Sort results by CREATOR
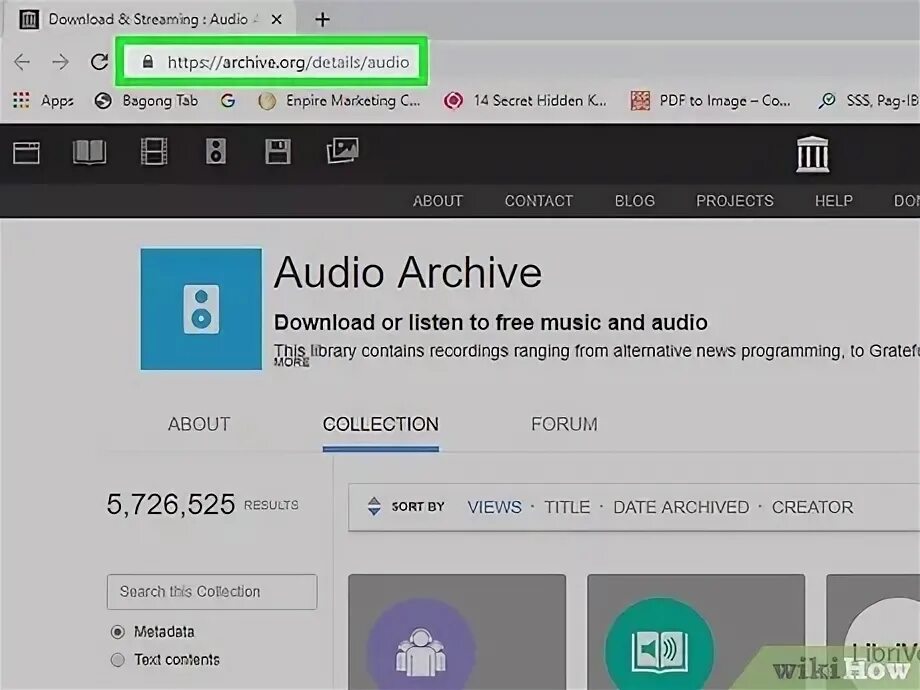920x690 pixels. coord(813,508)
